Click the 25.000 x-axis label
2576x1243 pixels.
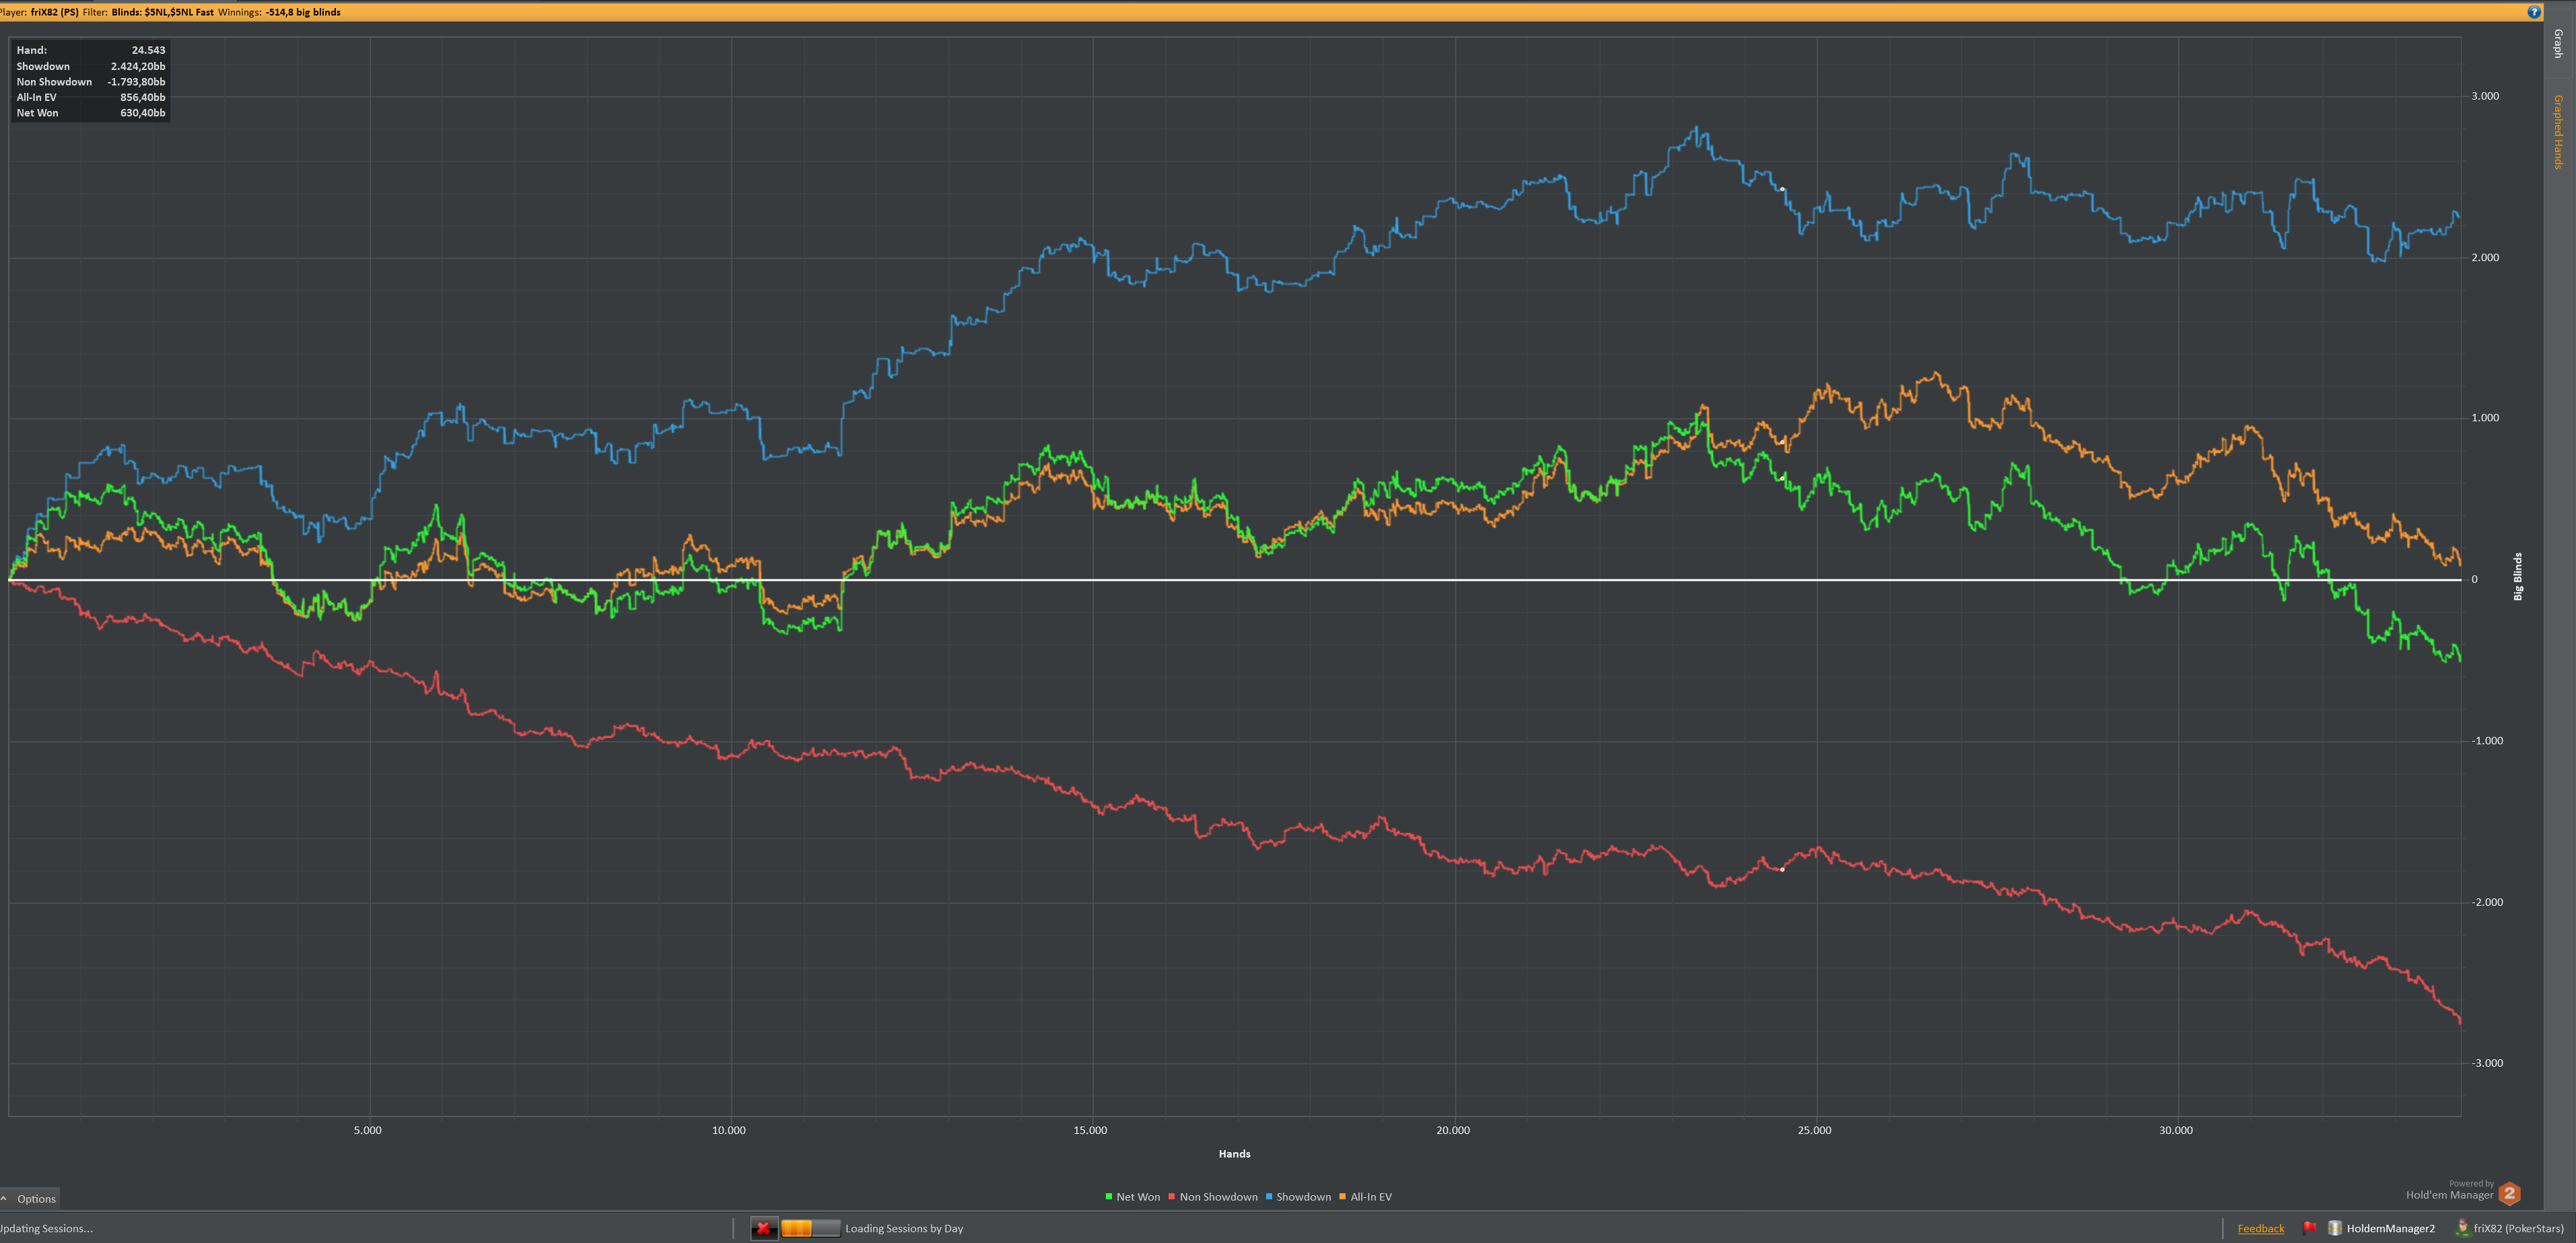tap(1814, 1130)
